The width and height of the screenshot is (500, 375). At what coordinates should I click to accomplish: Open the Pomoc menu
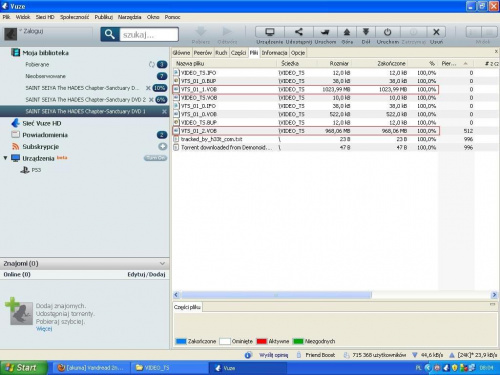172,17
